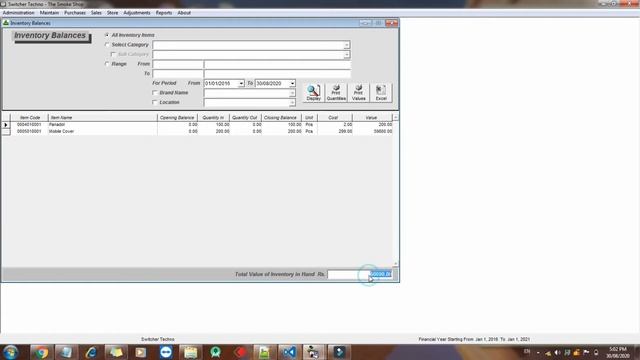Viewport: 640px width, 360px height.
Task: Open the period To date picker arrow
Action: [x=292, y=83]
